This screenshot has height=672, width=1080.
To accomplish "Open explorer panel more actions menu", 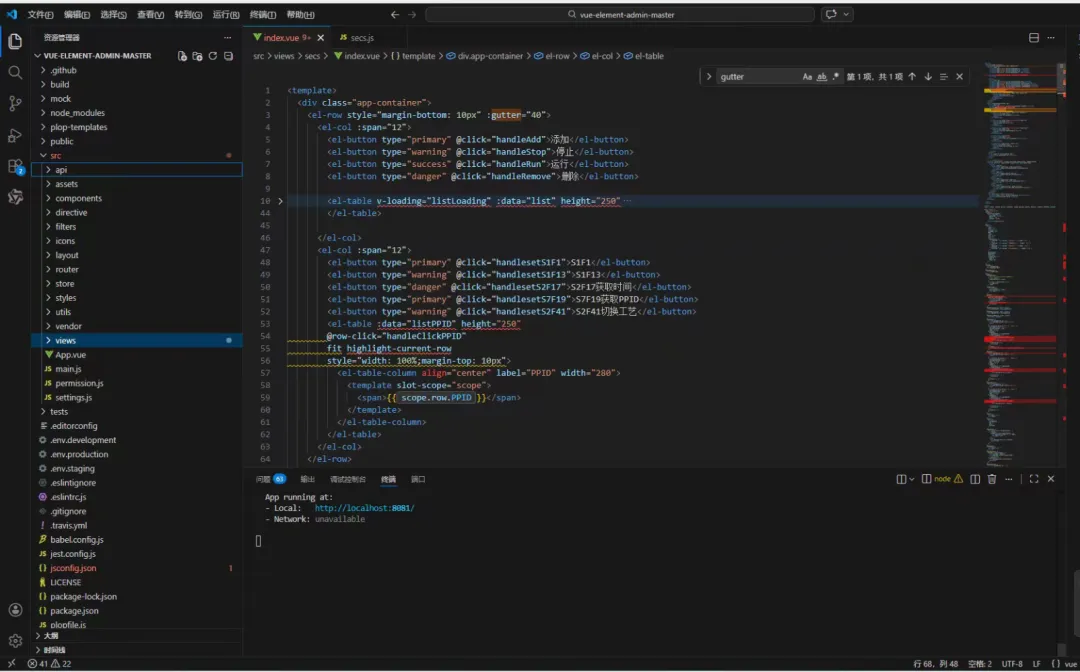I will 227,37.
